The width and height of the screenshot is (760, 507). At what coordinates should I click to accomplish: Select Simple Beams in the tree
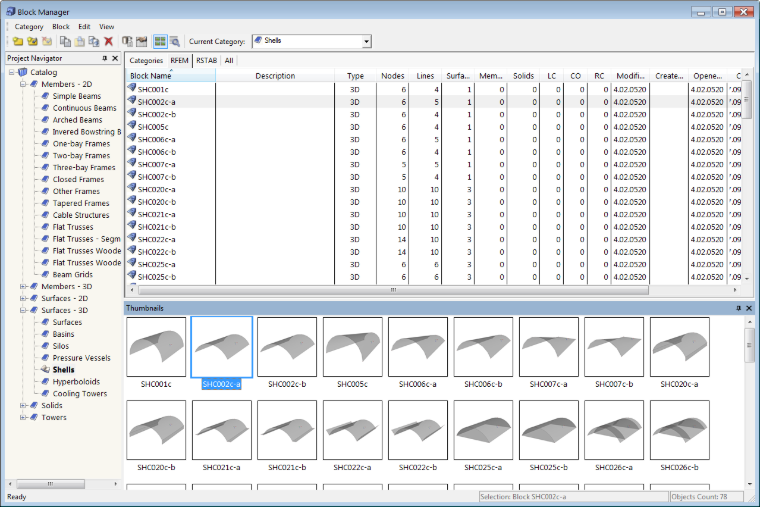click(x=77, y=96)
